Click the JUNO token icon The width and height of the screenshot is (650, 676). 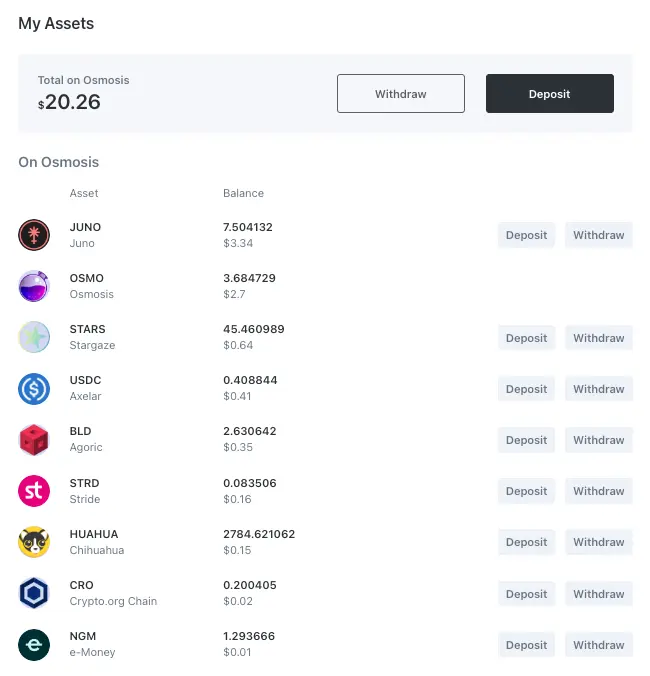tap(34, 235)
